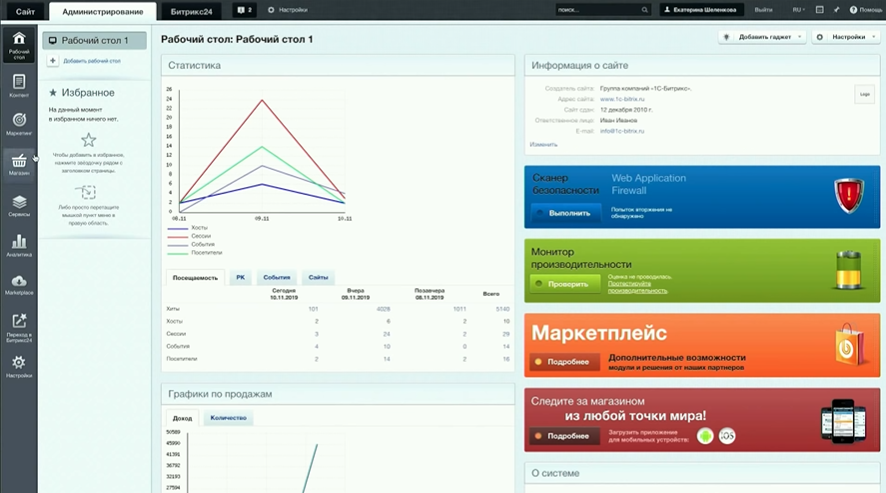Click the Проверить performance button
Viewport: 886px width, 493px height.
coord(563,284)
